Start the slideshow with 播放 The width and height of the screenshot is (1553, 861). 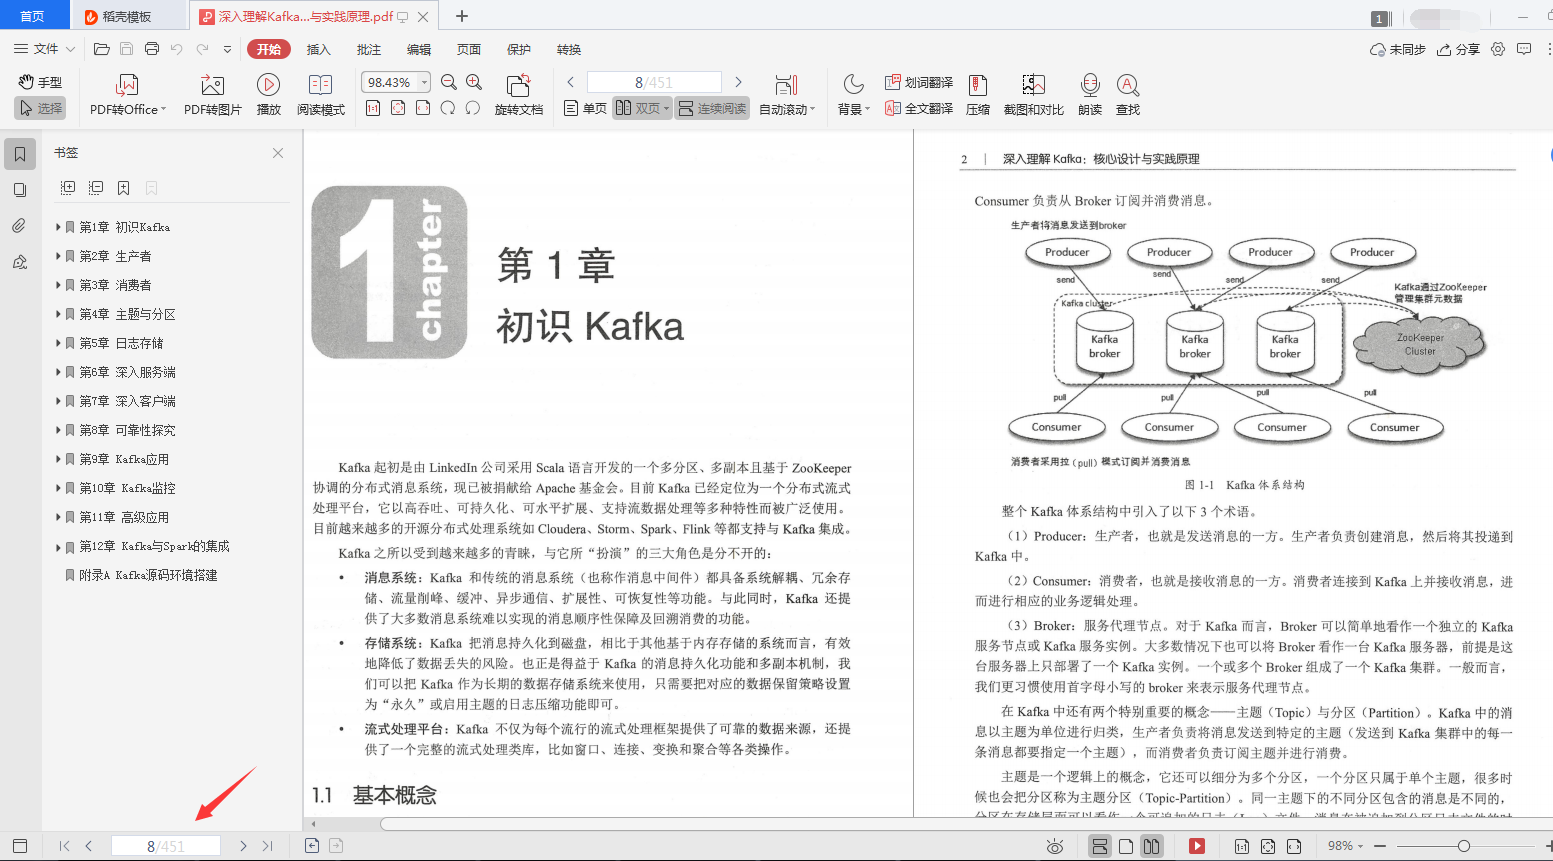268,96
